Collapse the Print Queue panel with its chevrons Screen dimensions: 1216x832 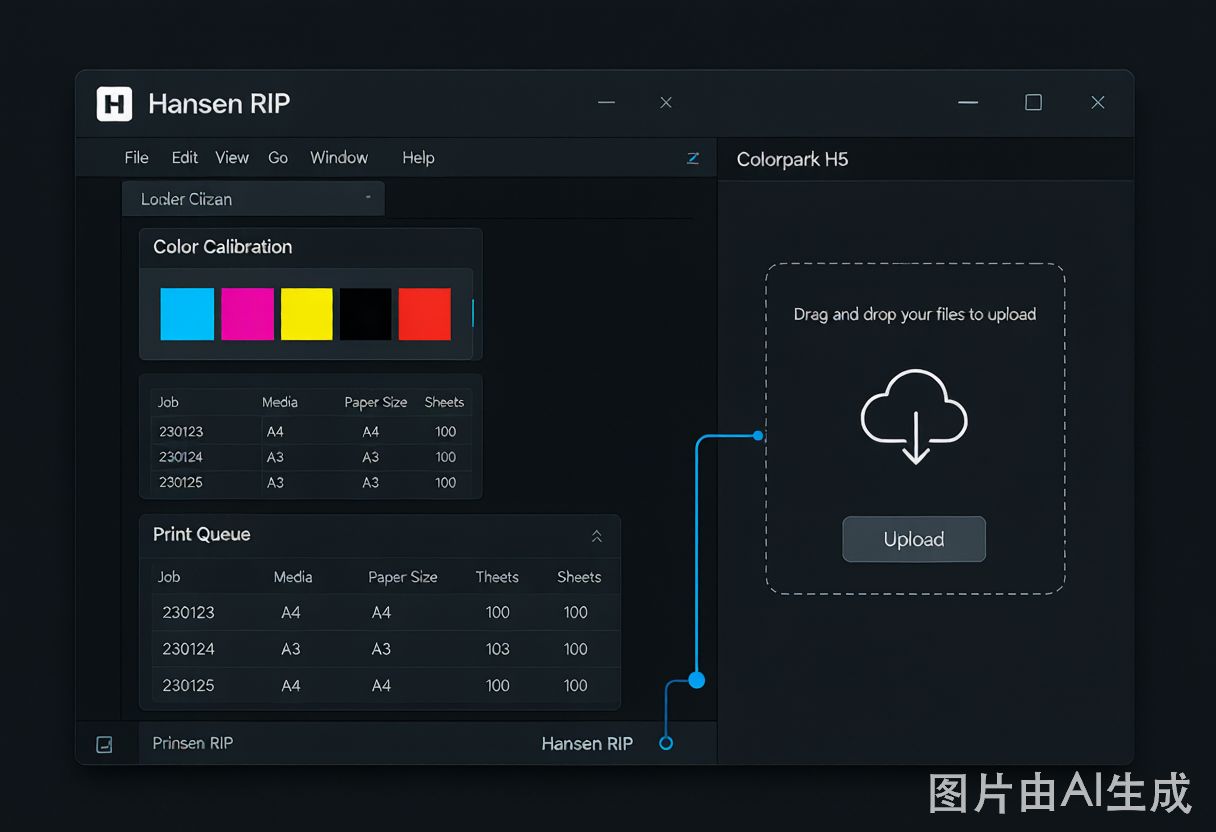[x=597, y=536]
